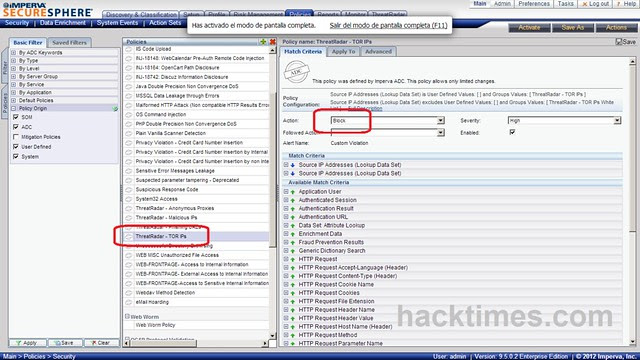Viewport: 640px width, 360px height.
Task: Select ThreatRadar - Malicious IPs policy
Action: tap(166, 218)
